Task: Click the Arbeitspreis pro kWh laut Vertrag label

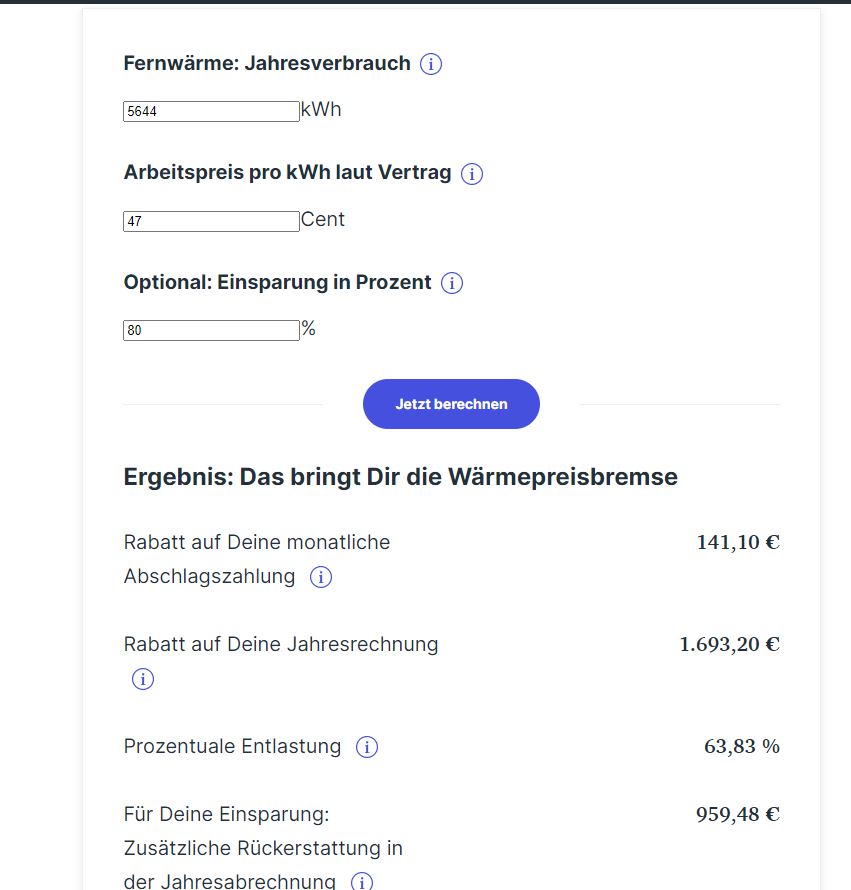Action: [x=288, y=172]
